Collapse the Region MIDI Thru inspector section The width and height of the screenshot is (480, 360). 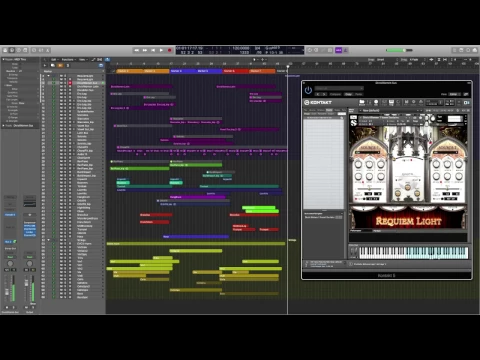point(3,60)
